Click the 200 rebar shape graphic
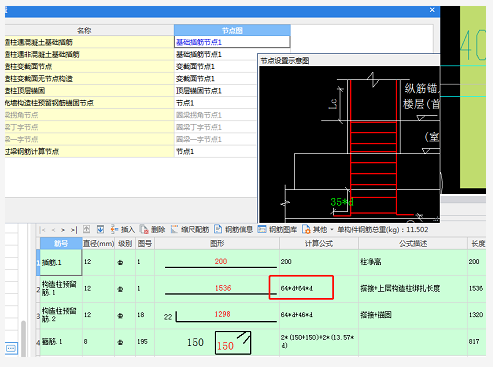This screenshot has height=367, width=493. click(221, 263)
